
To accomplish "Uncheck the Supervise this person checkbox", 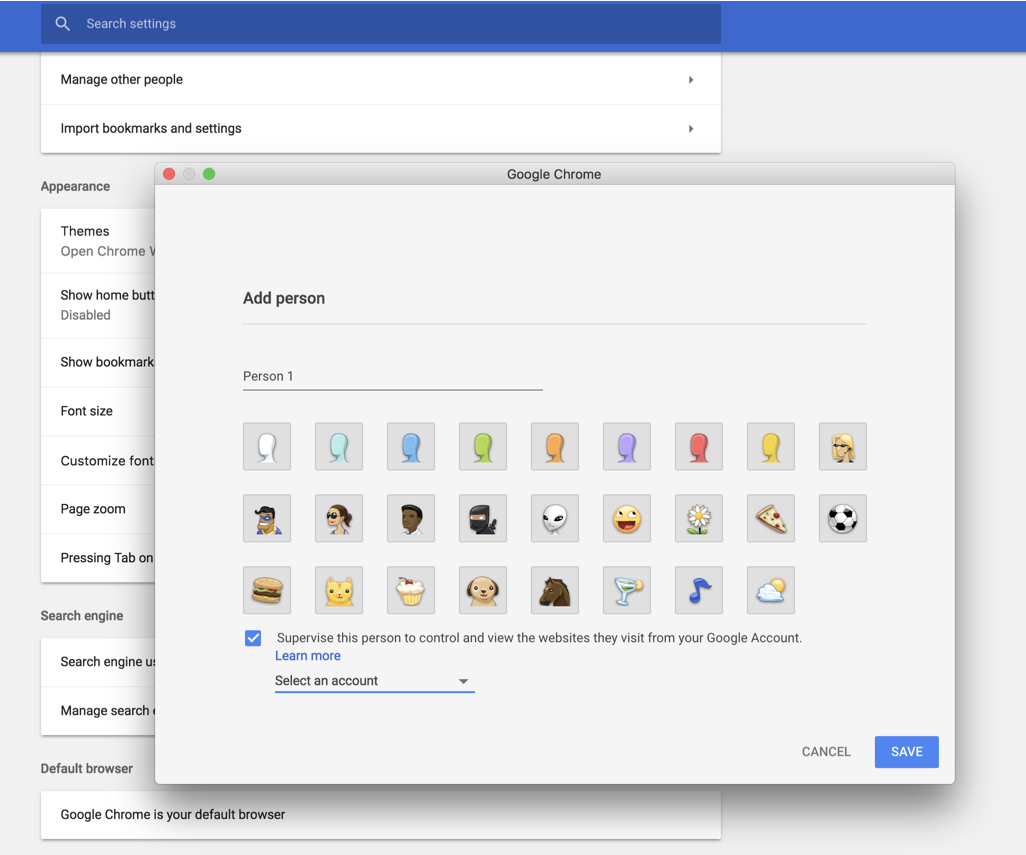I will tap(253, 638).
